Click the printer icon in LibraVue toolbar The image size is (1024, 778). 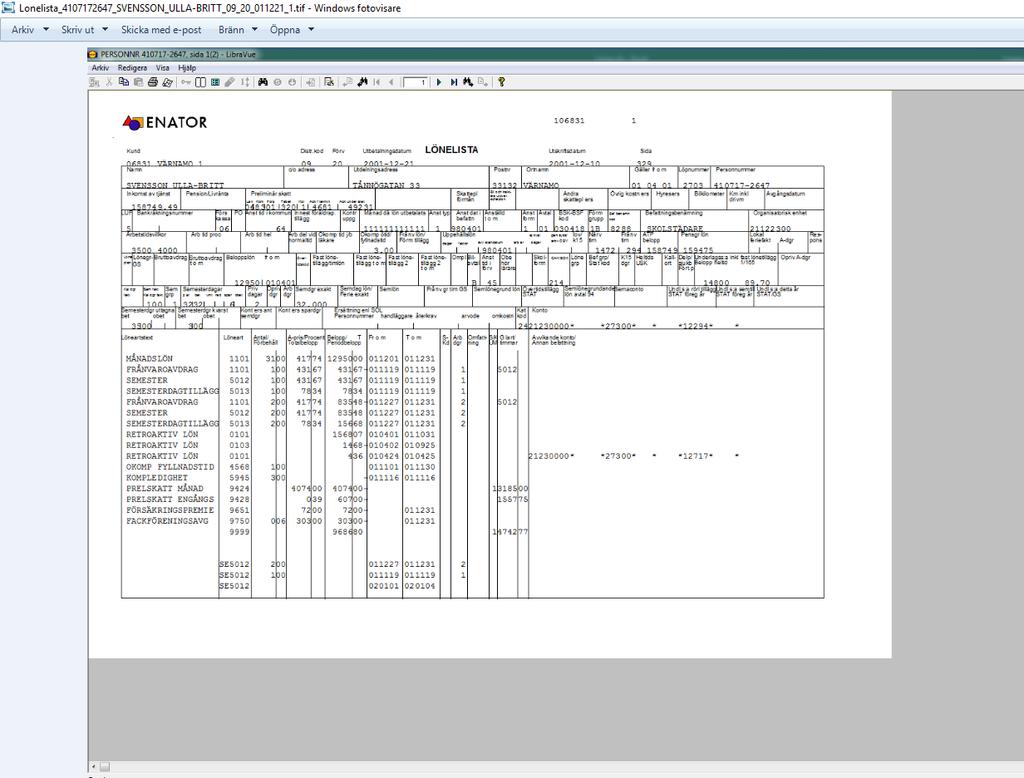(153, 82)
